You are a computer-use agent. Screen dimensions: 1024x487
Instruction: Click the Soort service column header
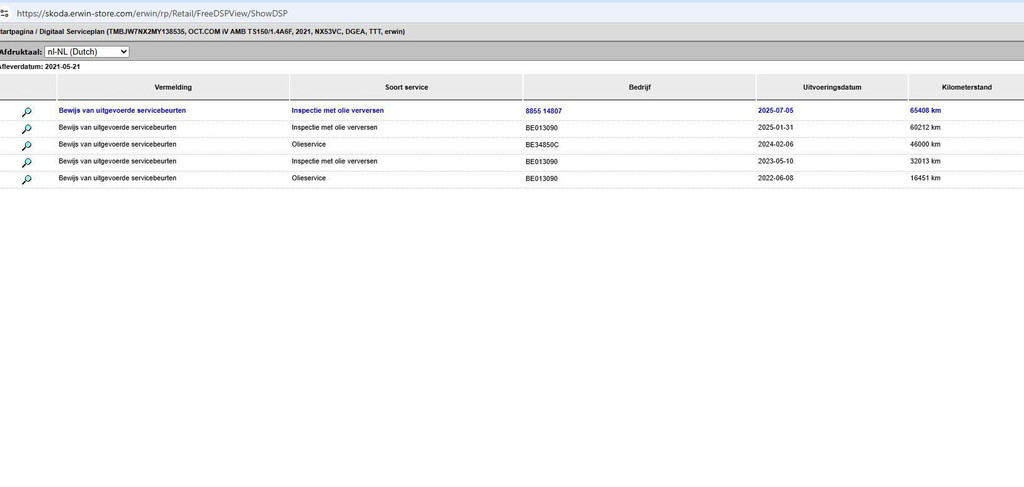coord(406,87)
